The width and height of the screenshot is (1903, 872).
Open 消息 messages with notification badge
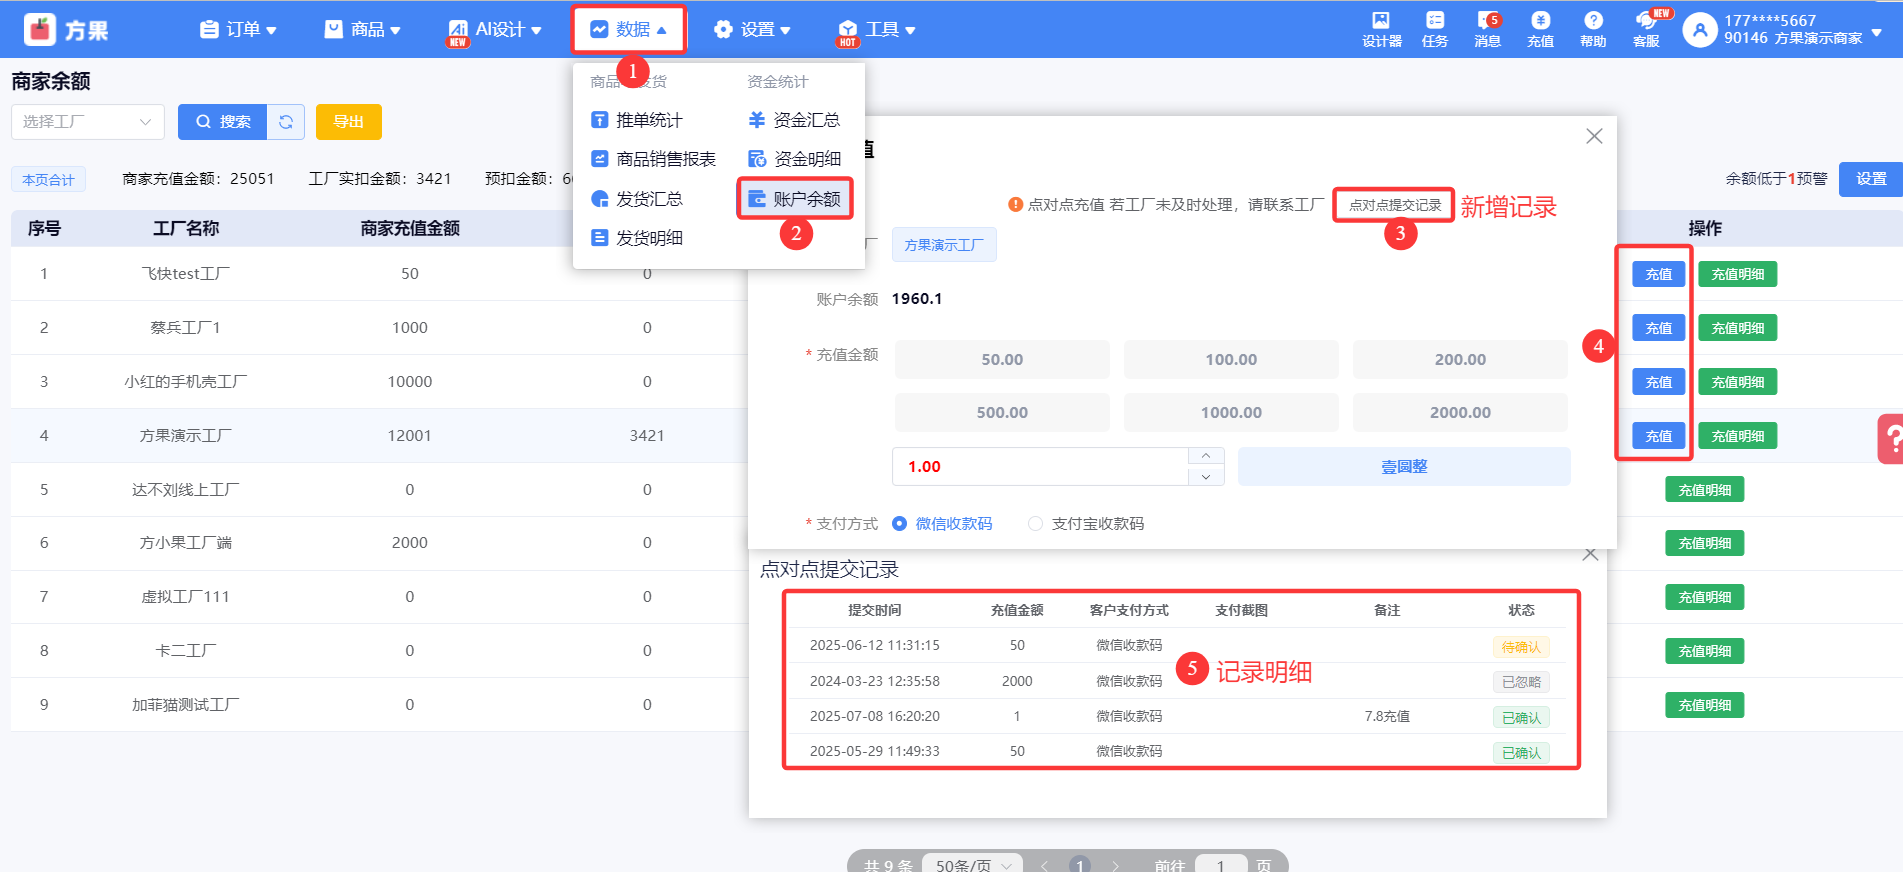click(1487, 28)
